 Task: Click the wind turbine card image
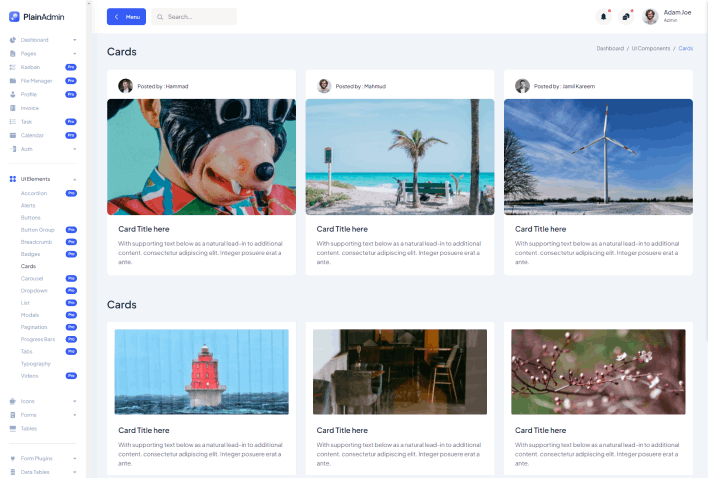click(x=598, y=156)
